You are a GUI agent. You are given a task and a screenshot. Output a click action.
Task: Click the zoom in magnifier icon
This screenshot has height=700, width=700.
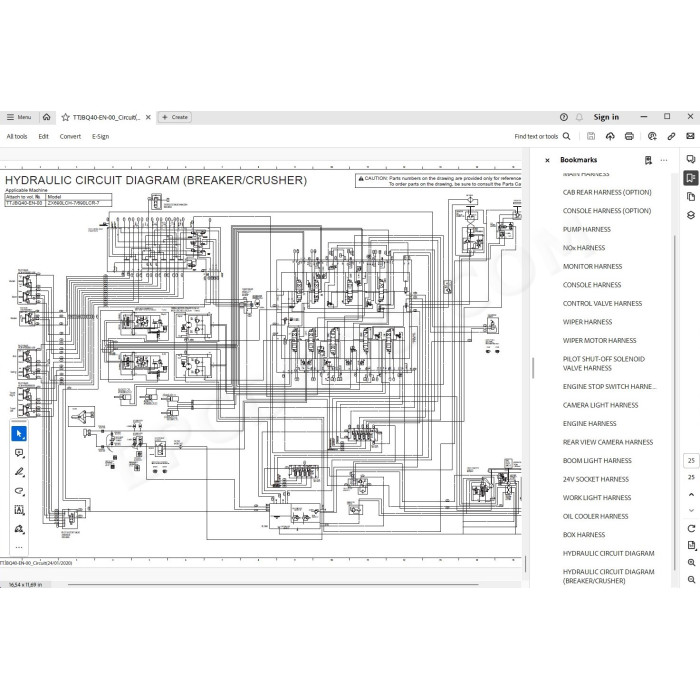tap(691, 562)
